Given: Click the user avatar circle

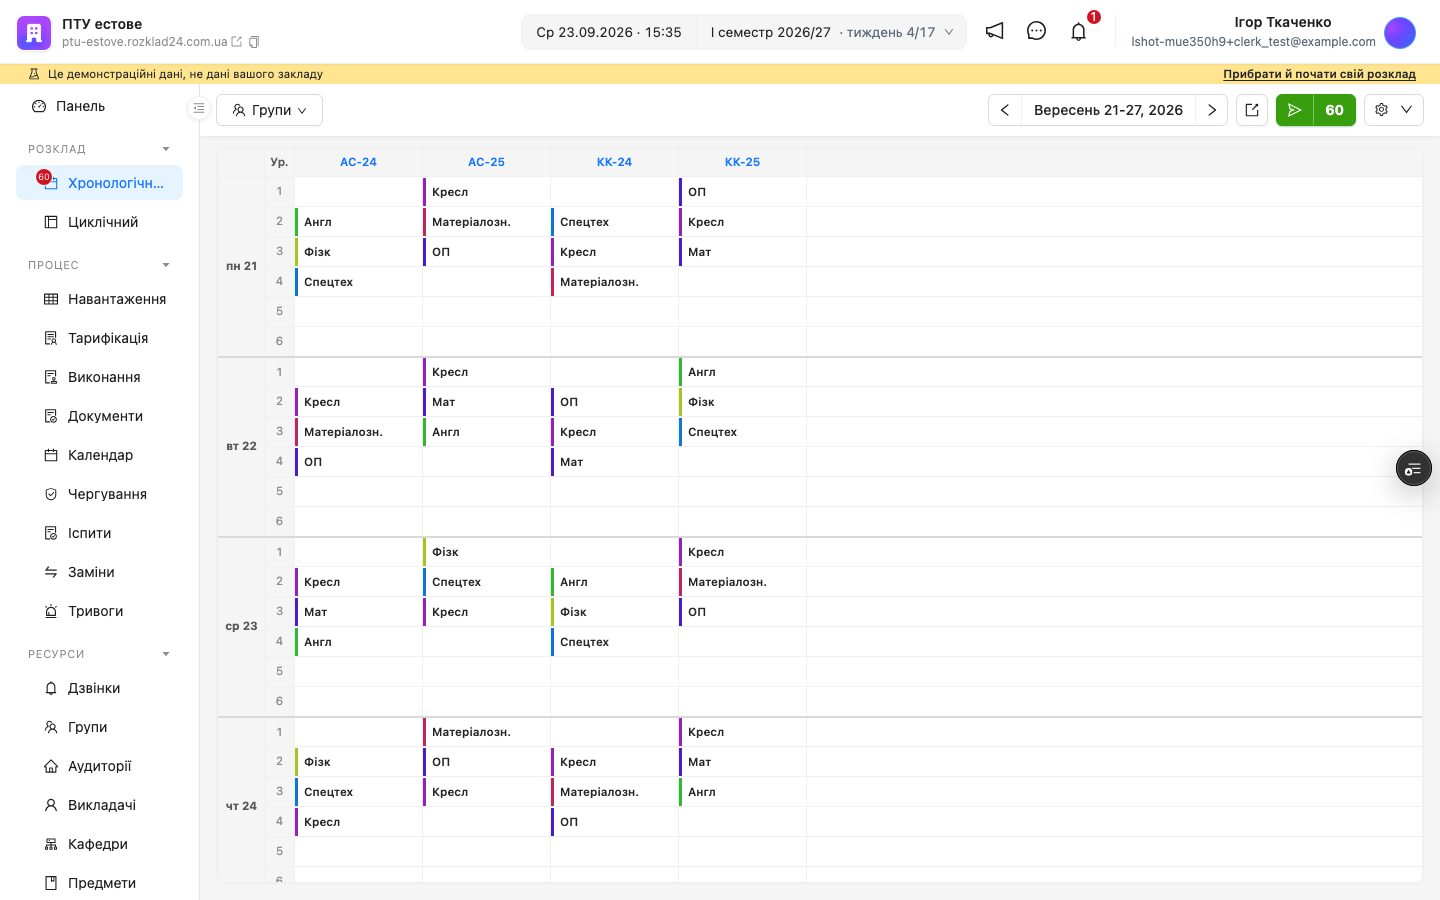Looking at the screenshot, I should click(x=1400, y=32).
